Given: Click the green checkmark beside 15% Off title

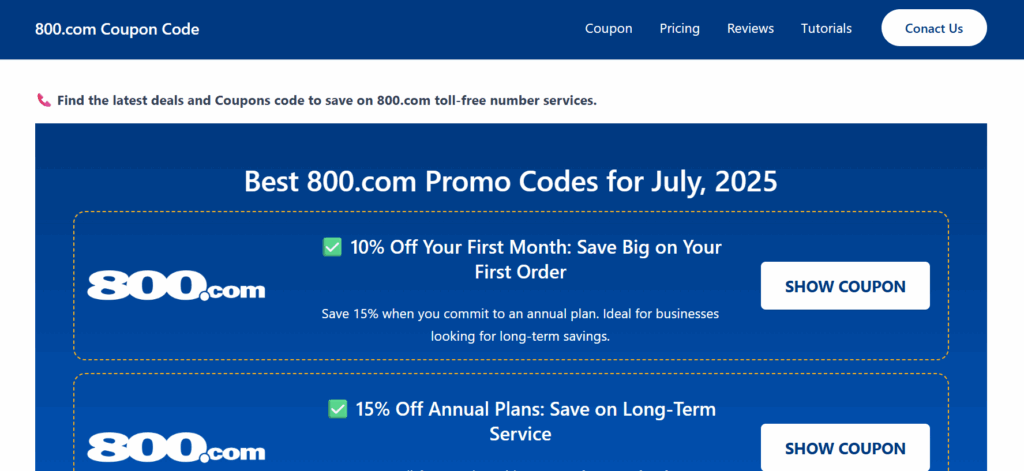Looking at the screenshot, I should point(337,410).
